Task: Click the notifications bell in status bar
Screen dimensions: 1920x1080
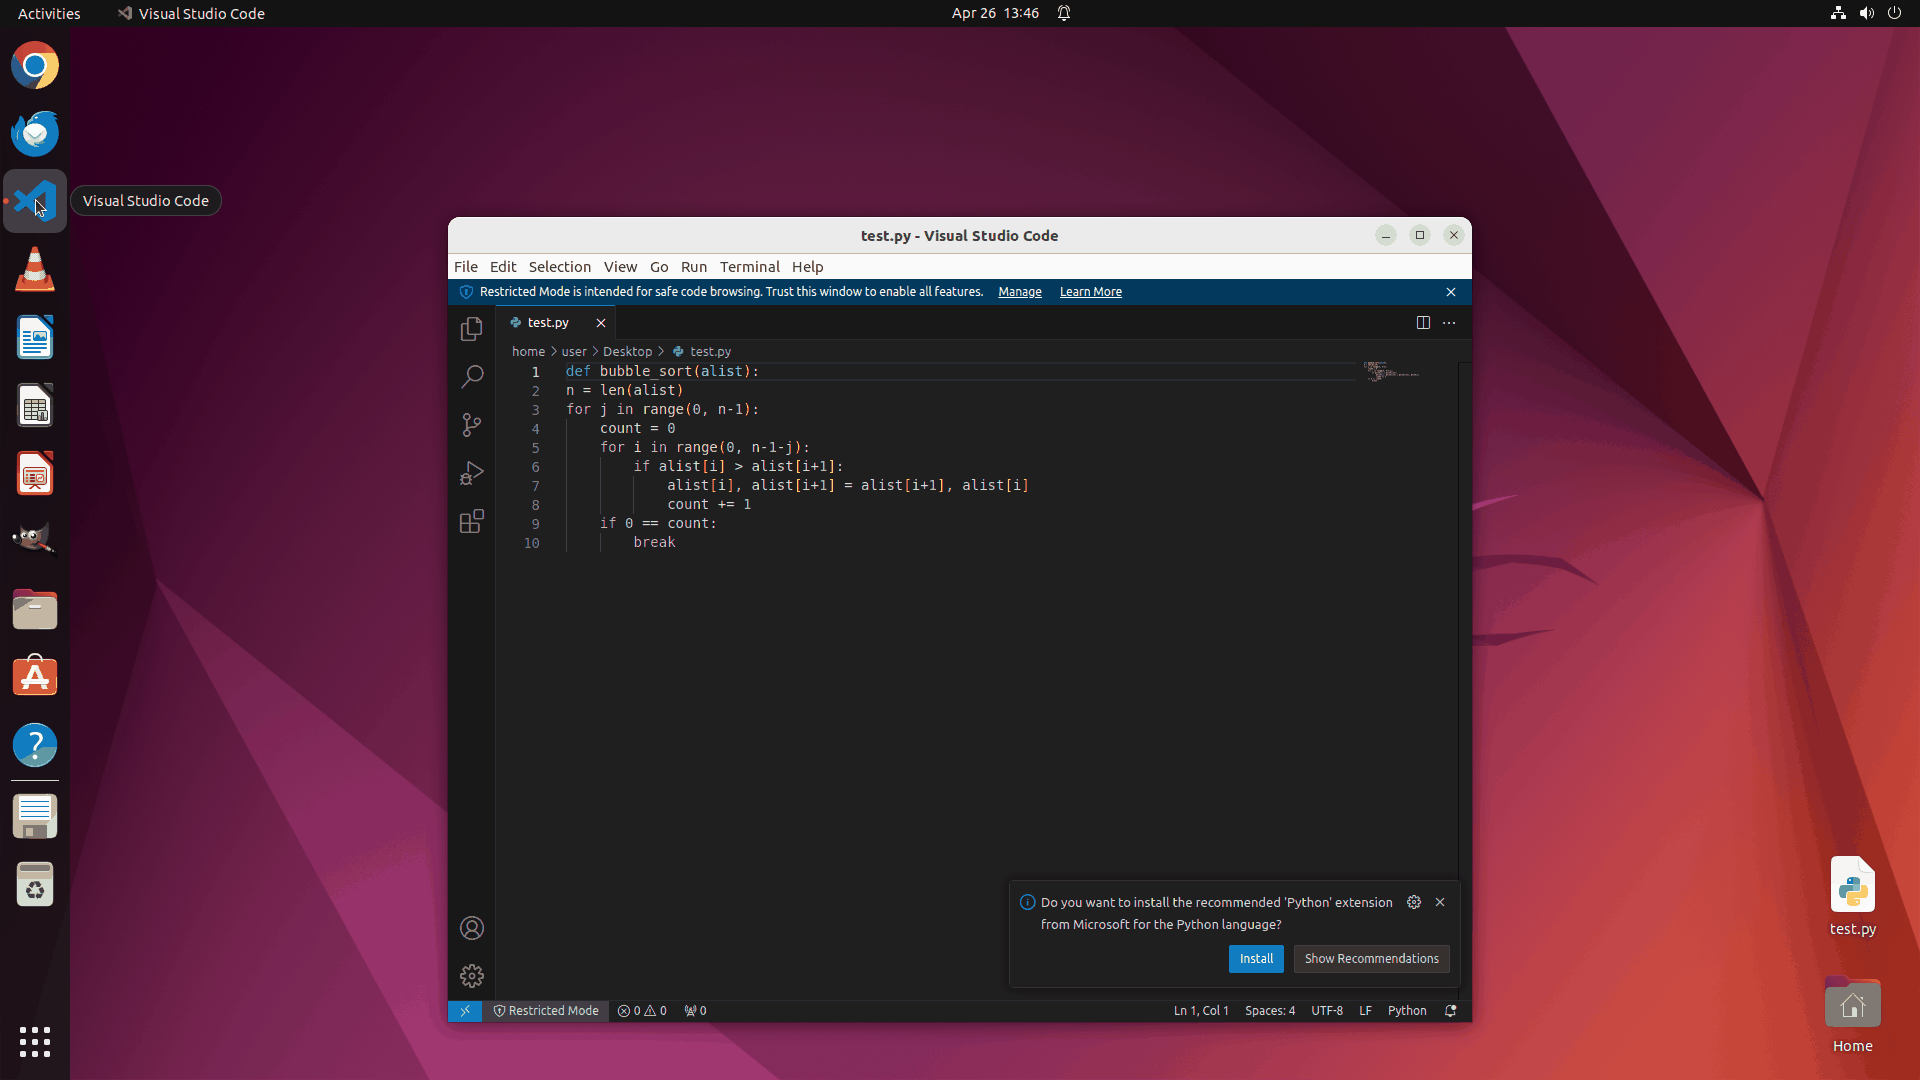Action: point(1450,1011)
